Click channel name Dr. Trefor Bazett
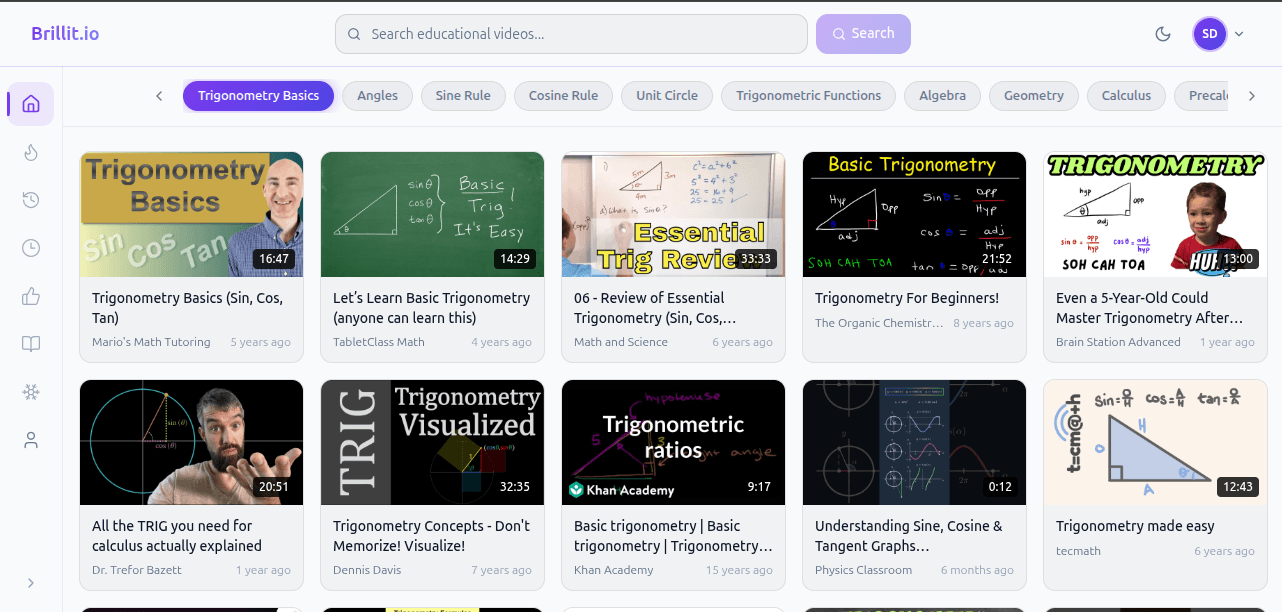The width and height of the screenshot is (1282, 612). [x=137, y=570]
